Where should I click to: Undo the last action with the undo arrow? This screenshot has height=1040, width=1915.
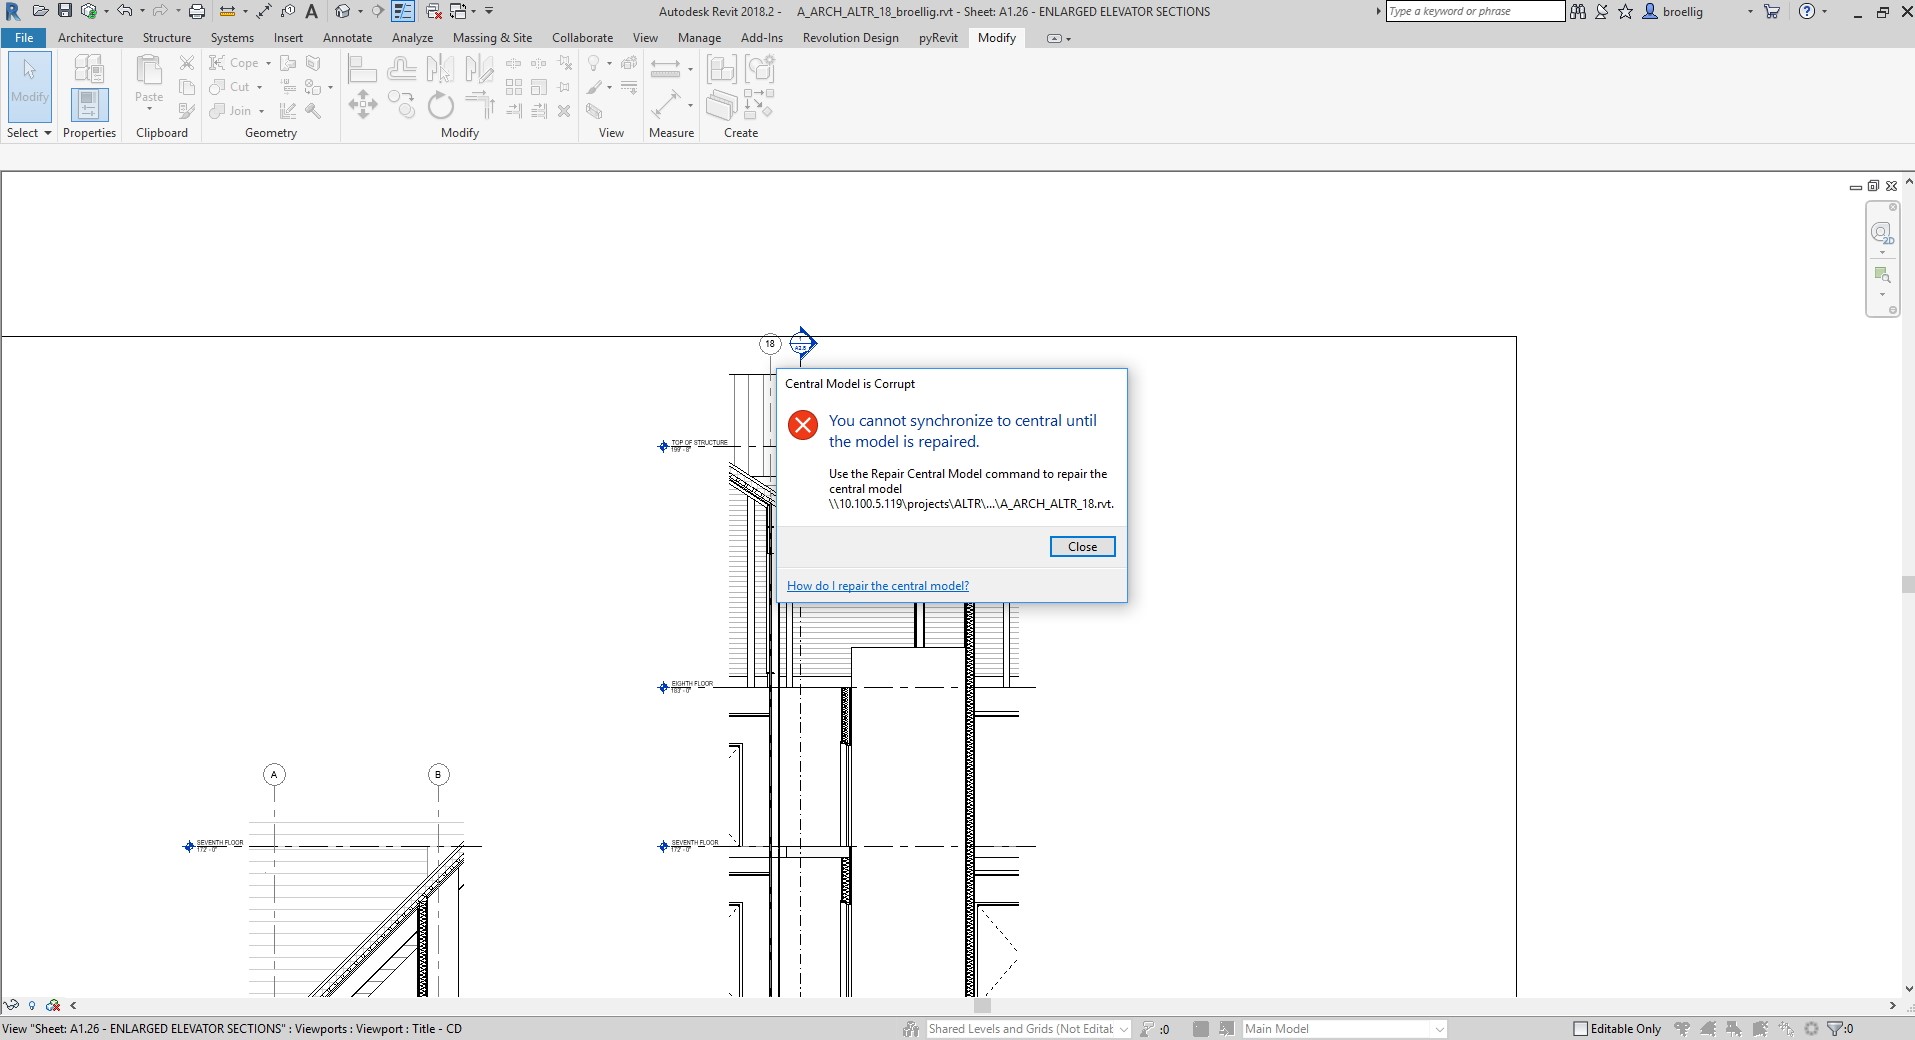(x=125, y=11)
